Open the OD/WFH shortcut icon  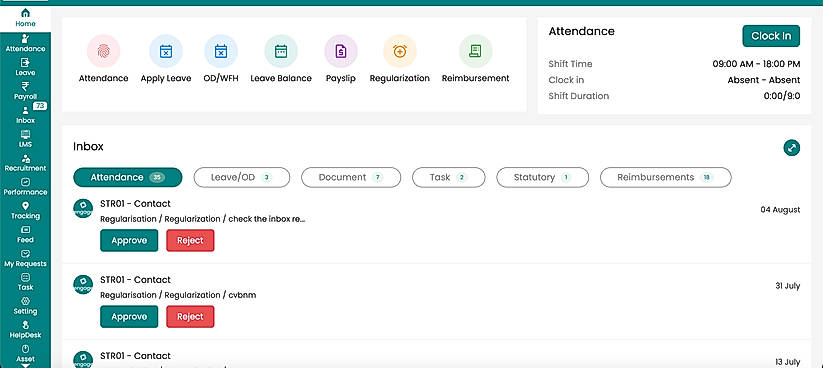(220, 51)
